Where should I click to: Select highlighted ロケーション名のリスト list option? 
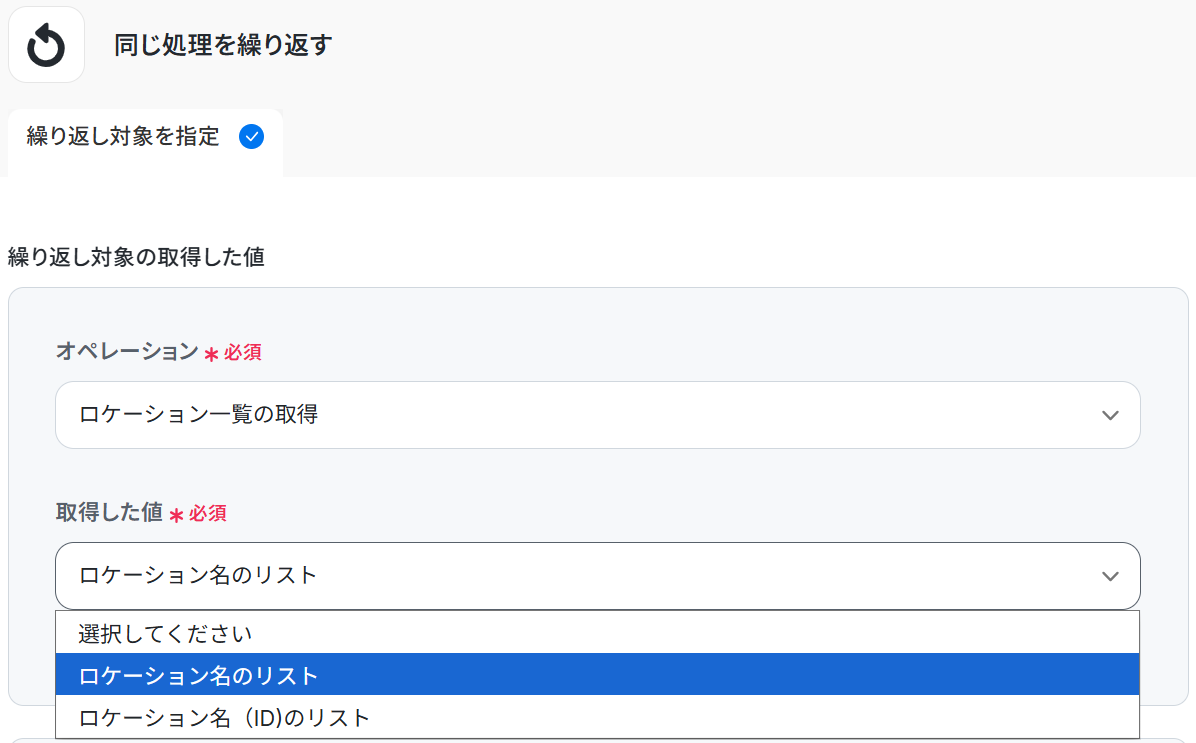(198, 675)
